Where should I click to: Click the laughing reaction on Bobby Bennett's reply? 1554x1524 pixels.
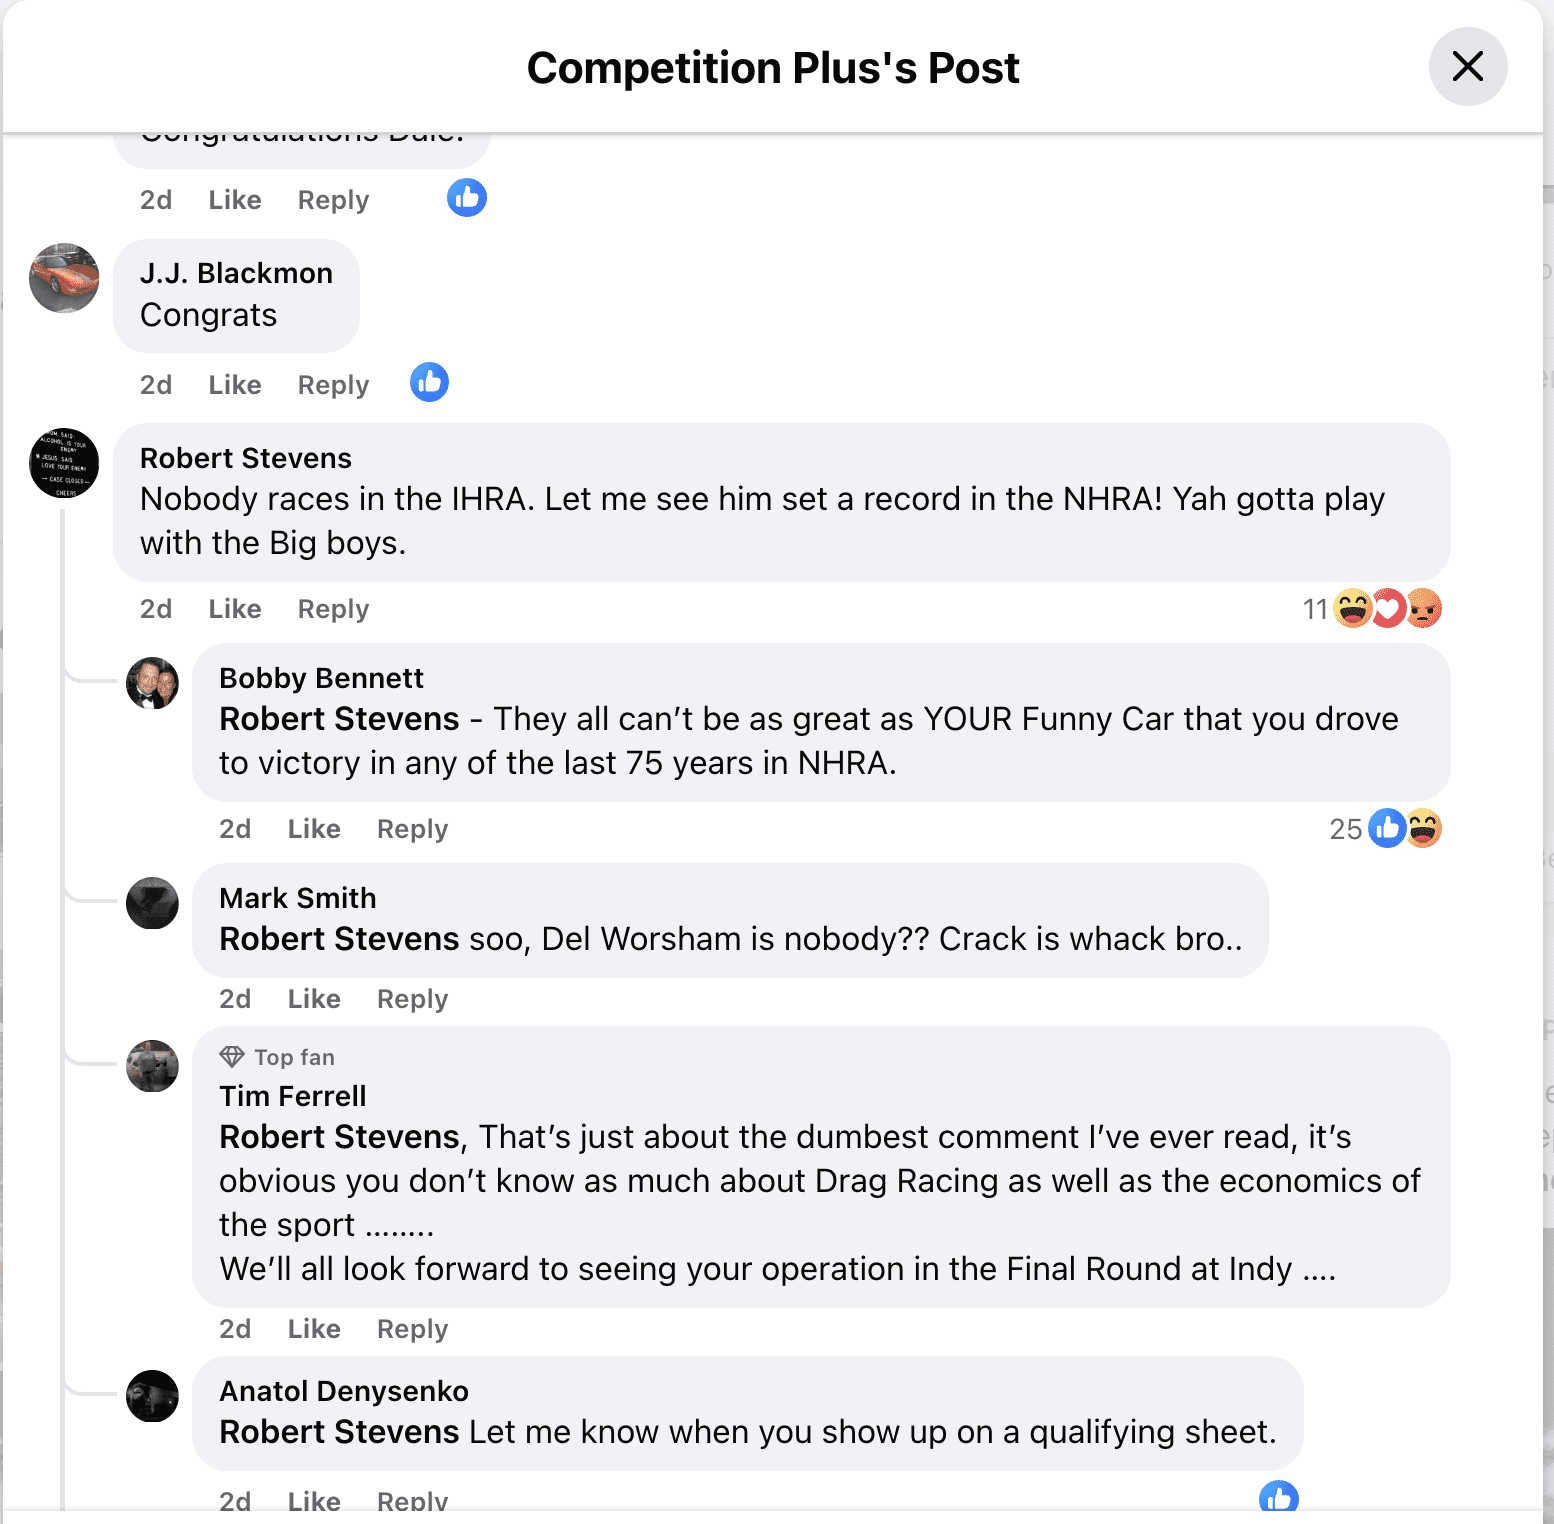(1424, 828)
